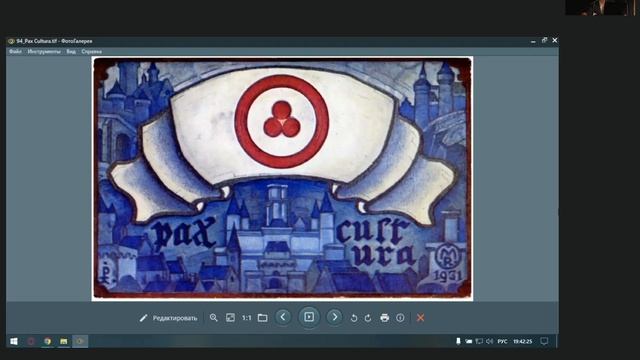Set image to 1:1 actual size
The image size is (640, 360).
(247, 318)
